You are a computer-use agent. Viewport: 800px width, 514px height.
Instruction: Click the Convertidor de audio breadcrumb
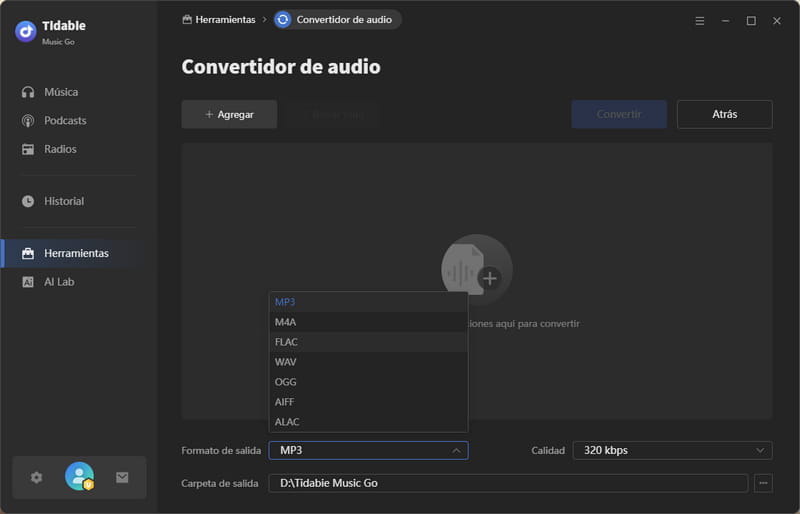tap(337, 19)
